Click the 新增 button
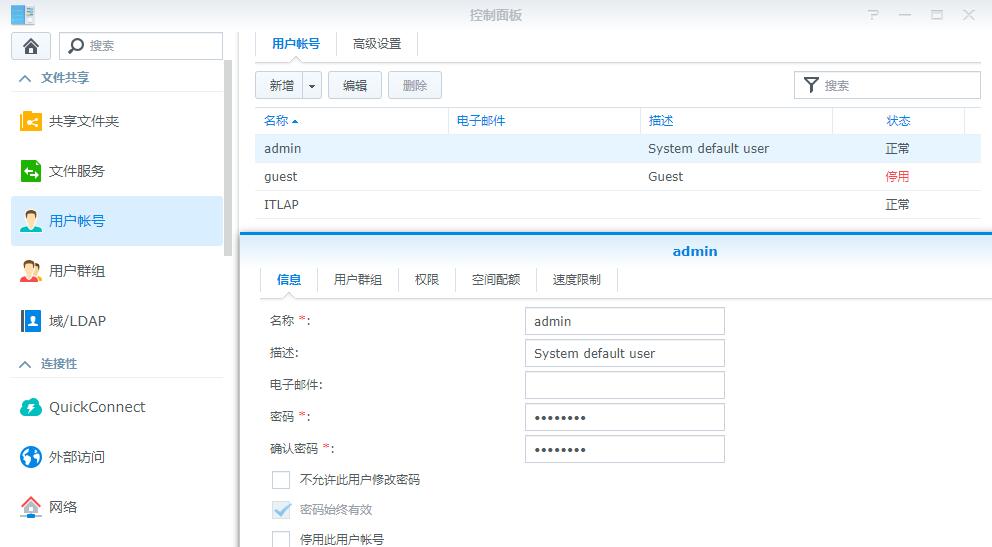 [x=280, y=86]
